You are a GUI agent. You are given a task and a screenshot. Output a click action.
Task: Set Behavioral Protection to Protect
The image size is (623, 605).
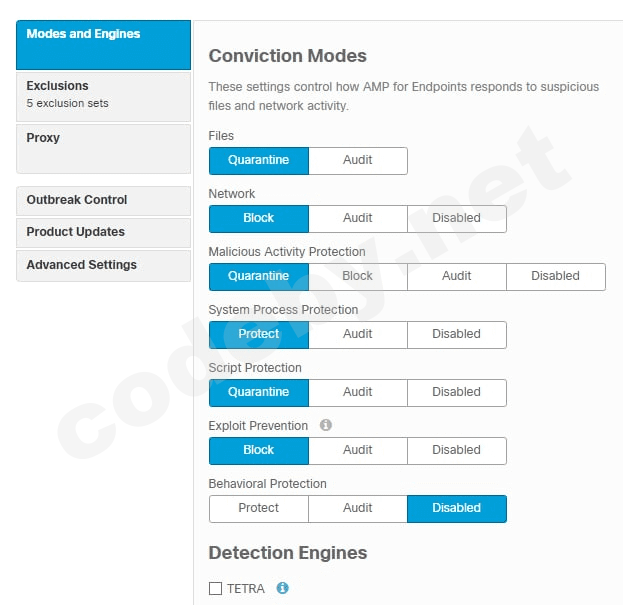pos(258,508)
